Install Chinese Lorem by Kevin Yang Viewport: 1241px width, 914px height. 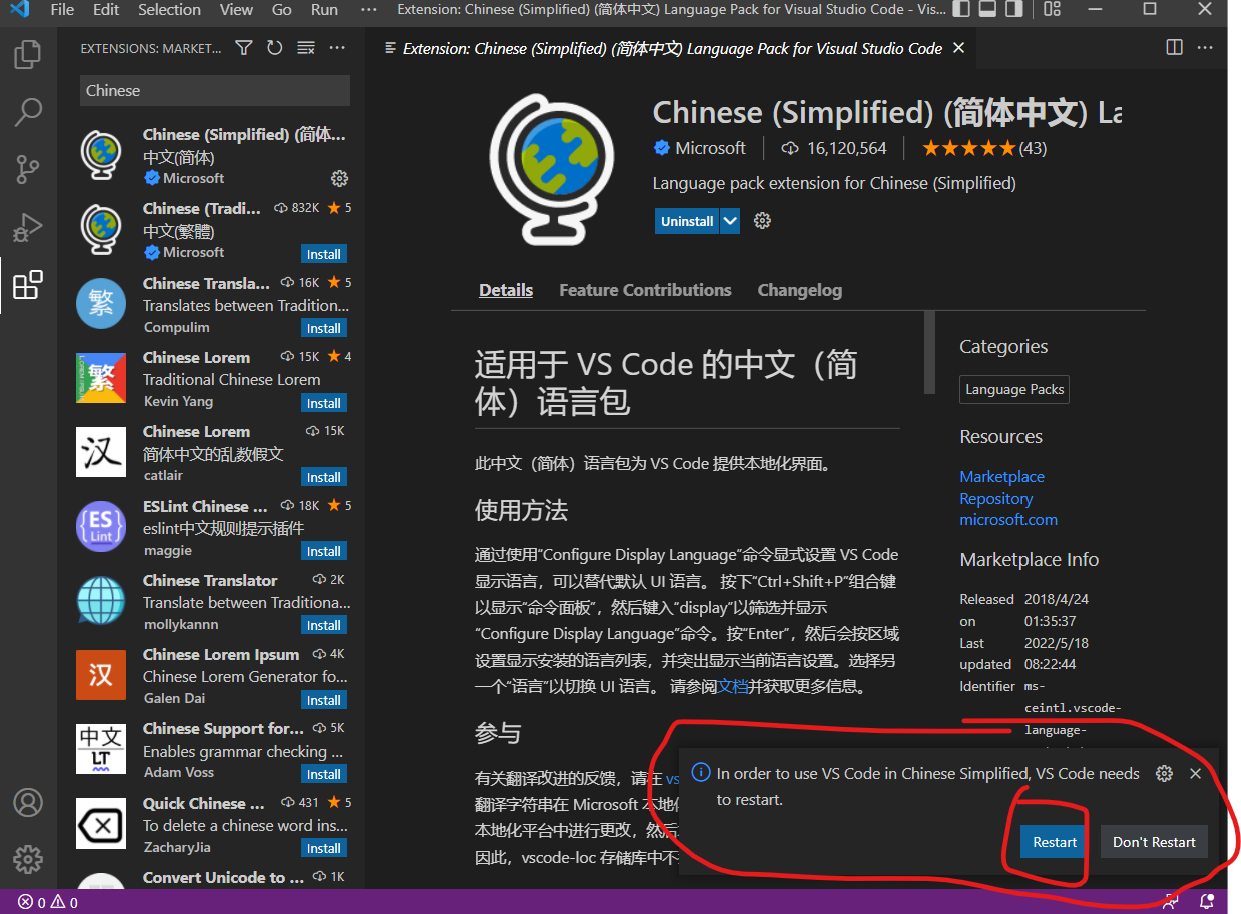click(324, 403)
